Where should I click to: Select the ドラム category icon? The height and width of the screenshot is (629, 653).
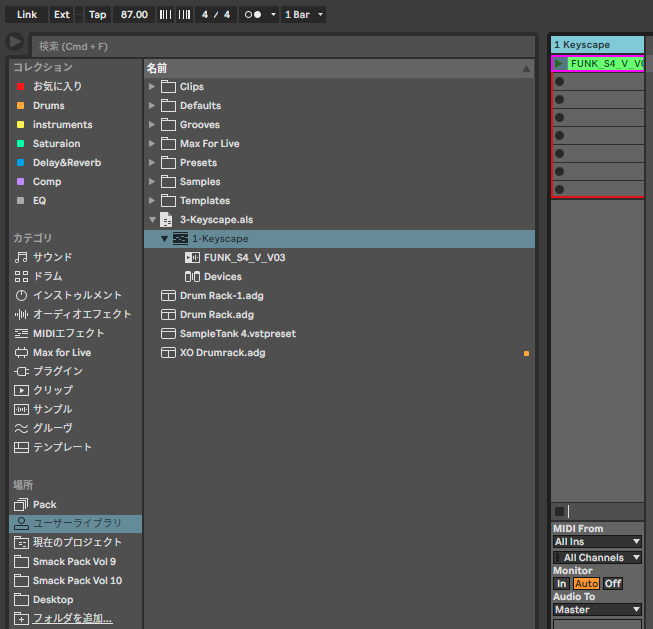click(22, 276)
